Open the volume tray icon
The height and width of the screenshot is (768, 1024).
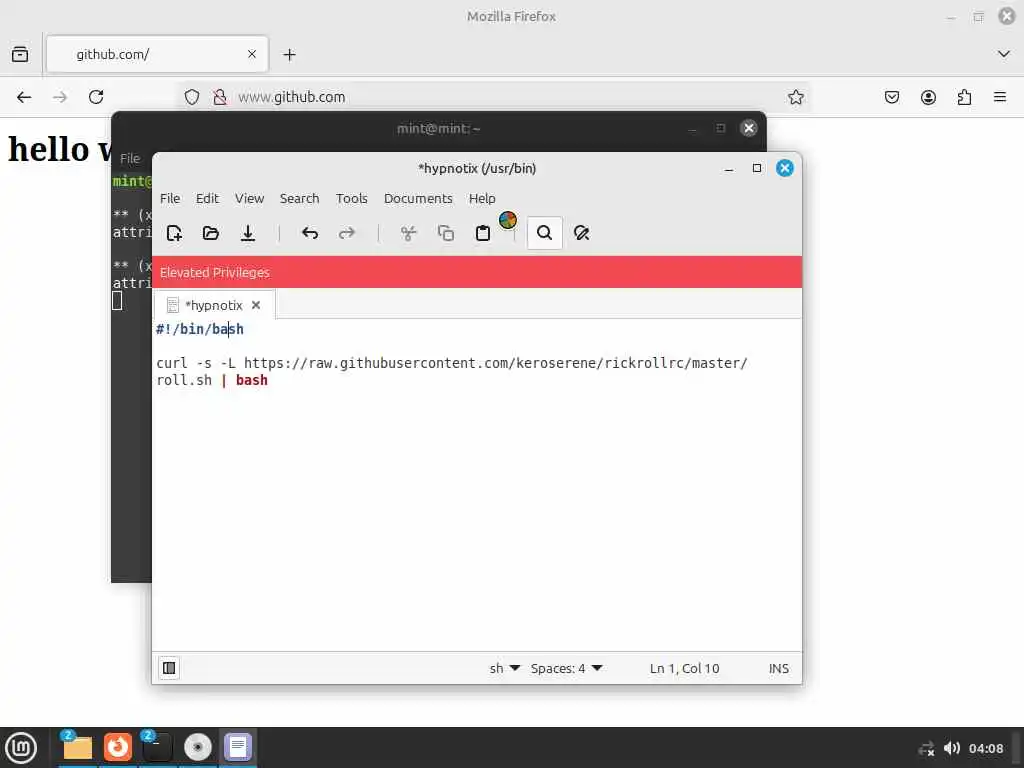[952, 748]
